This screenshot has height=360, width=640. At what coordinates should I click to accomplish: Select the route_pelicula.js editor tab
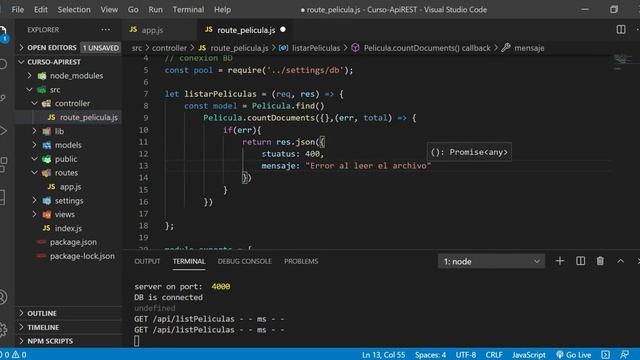[245, 30]
